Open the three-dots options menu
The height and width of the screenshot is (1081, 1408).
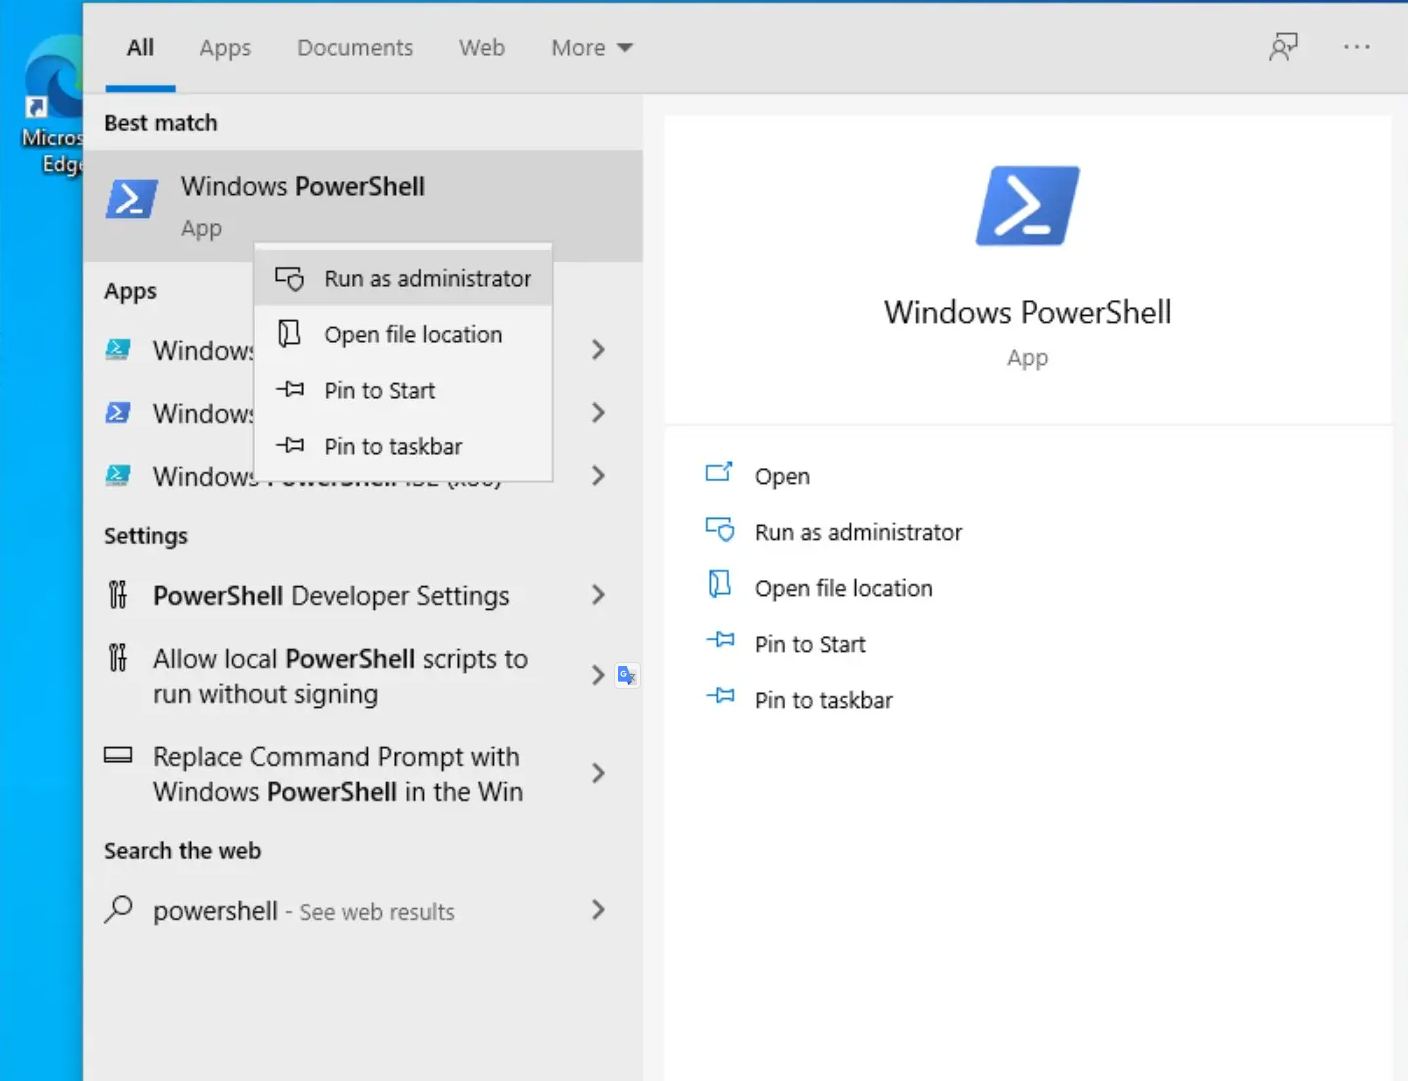[1357, 47]
